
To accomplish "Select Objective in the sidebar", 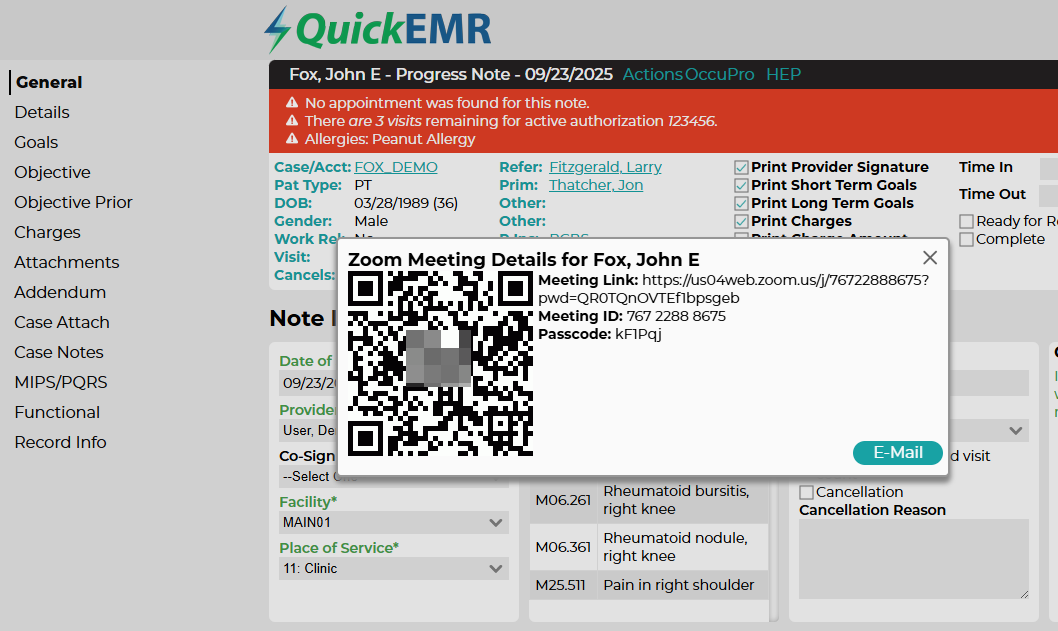I will pos(53,172).
